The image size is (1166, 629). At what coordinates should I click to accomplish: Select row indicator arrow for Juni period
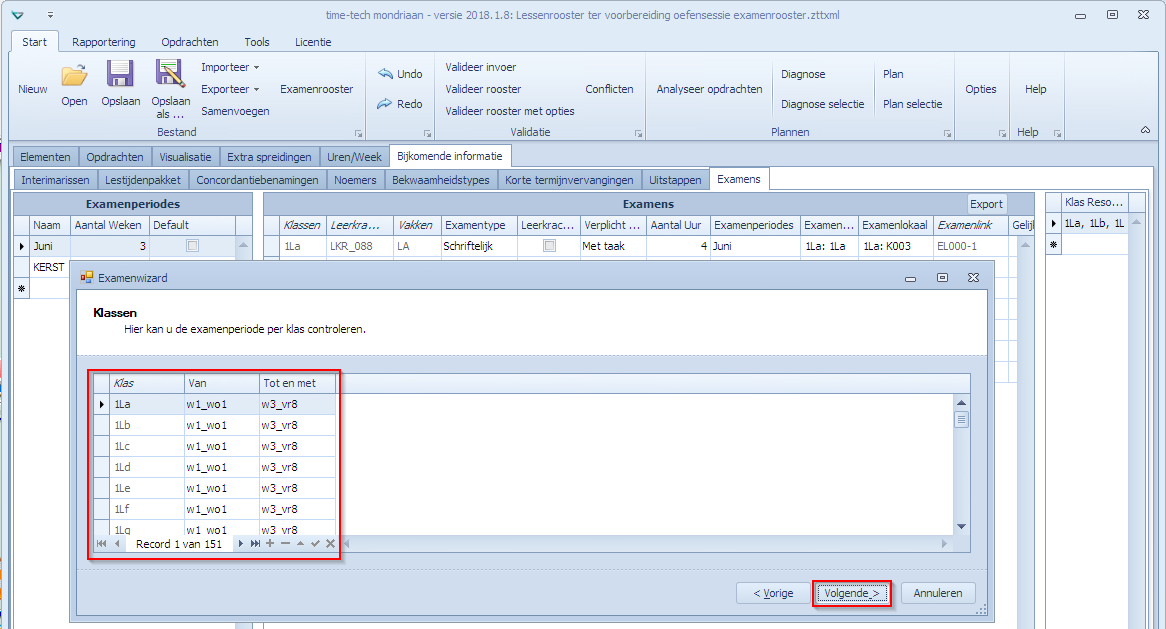coord(22,245)
